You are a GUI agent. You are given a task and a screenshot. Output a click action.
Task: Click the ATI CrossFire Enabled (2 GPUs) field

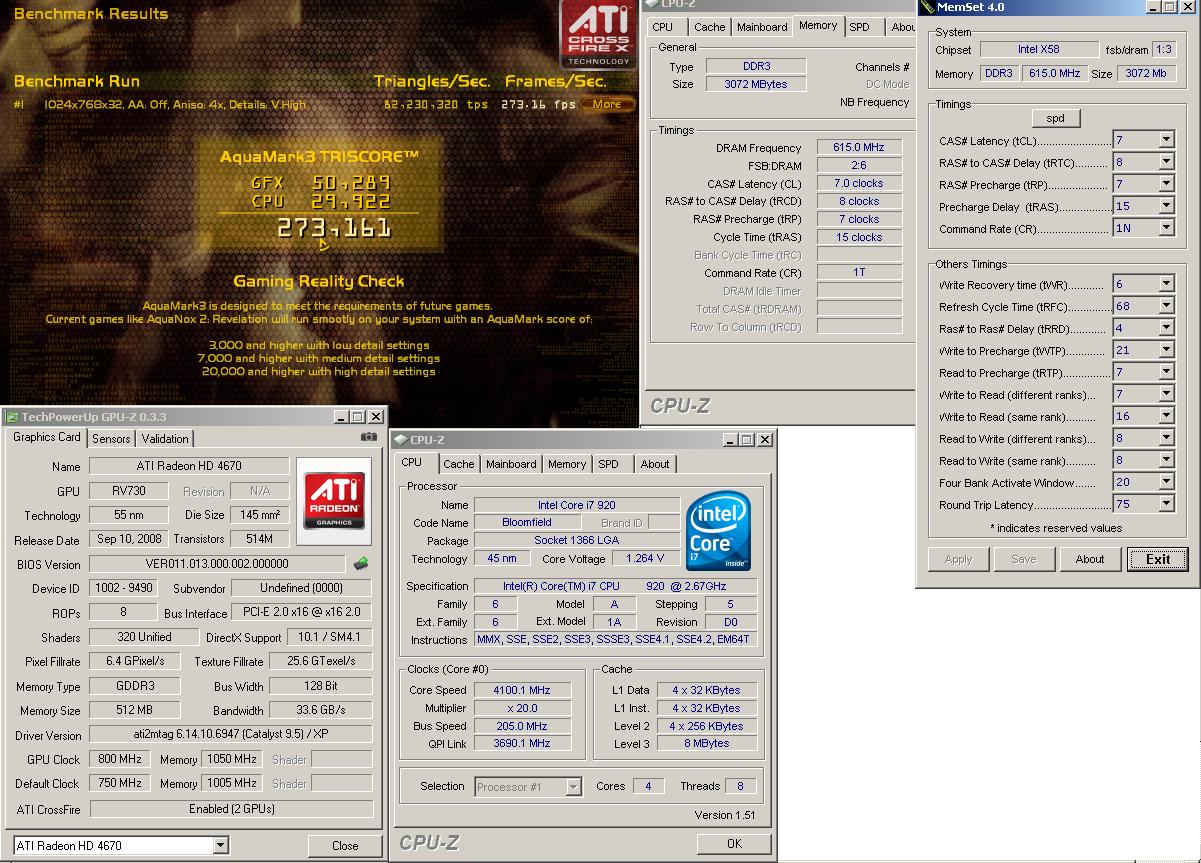point(231,809)
